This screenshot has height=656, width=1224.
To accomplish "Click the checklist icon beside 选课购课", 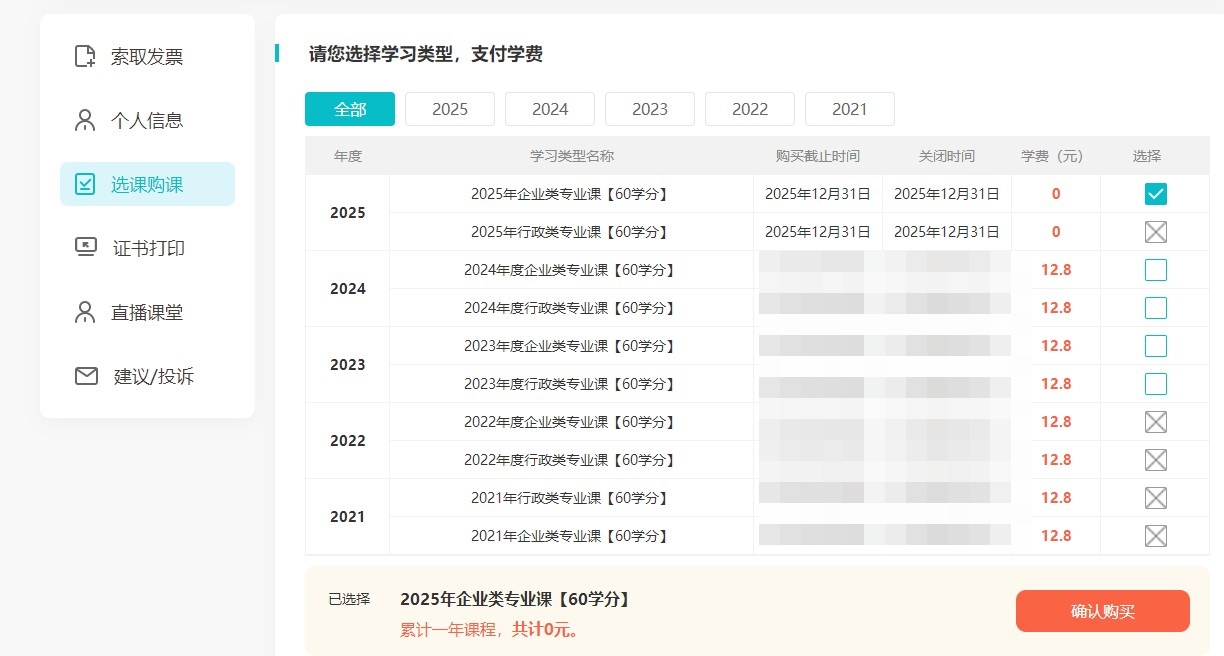I will [x=86, y=184].
